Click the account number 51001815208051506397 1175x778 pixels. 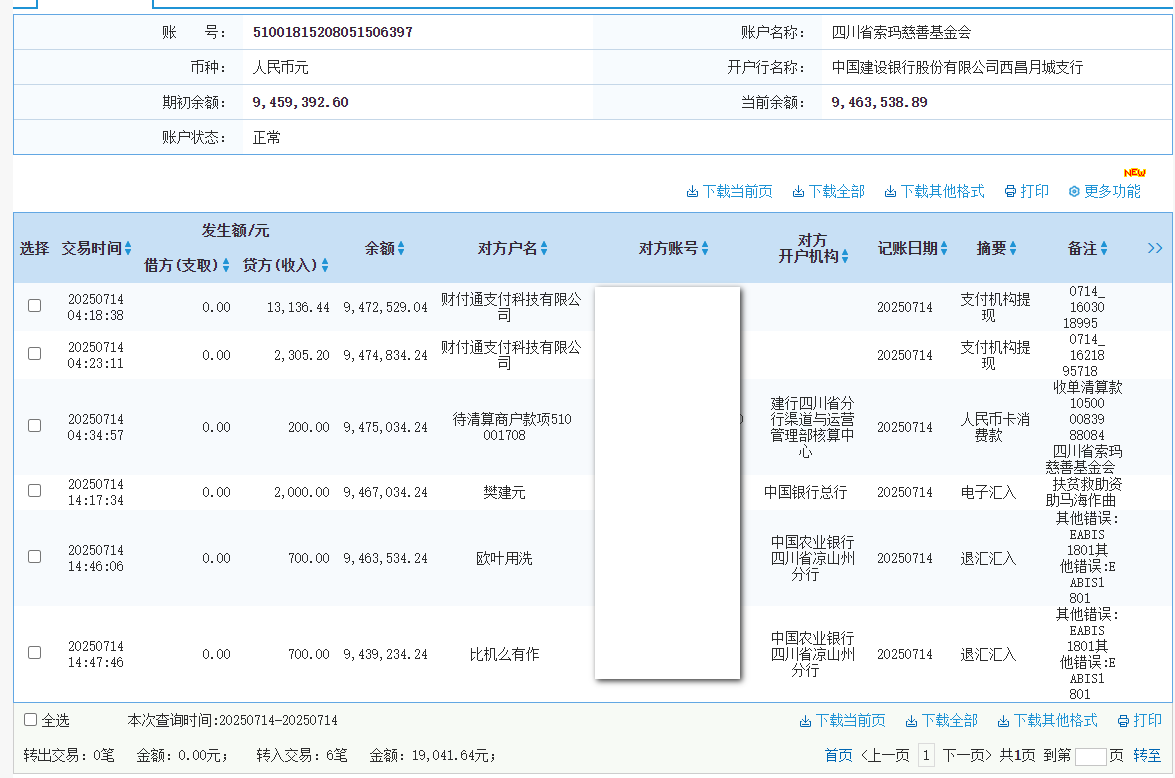333,32
